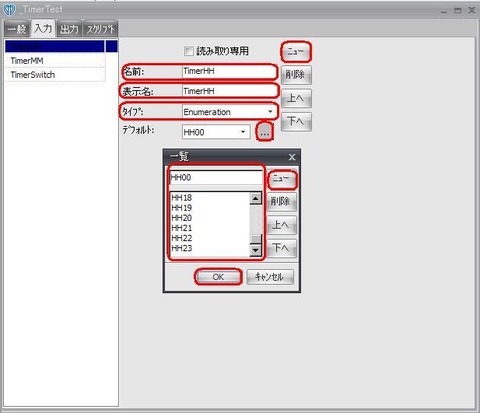Maximize the _TimerTest window
480x413 pixels.
coord(458,11)
